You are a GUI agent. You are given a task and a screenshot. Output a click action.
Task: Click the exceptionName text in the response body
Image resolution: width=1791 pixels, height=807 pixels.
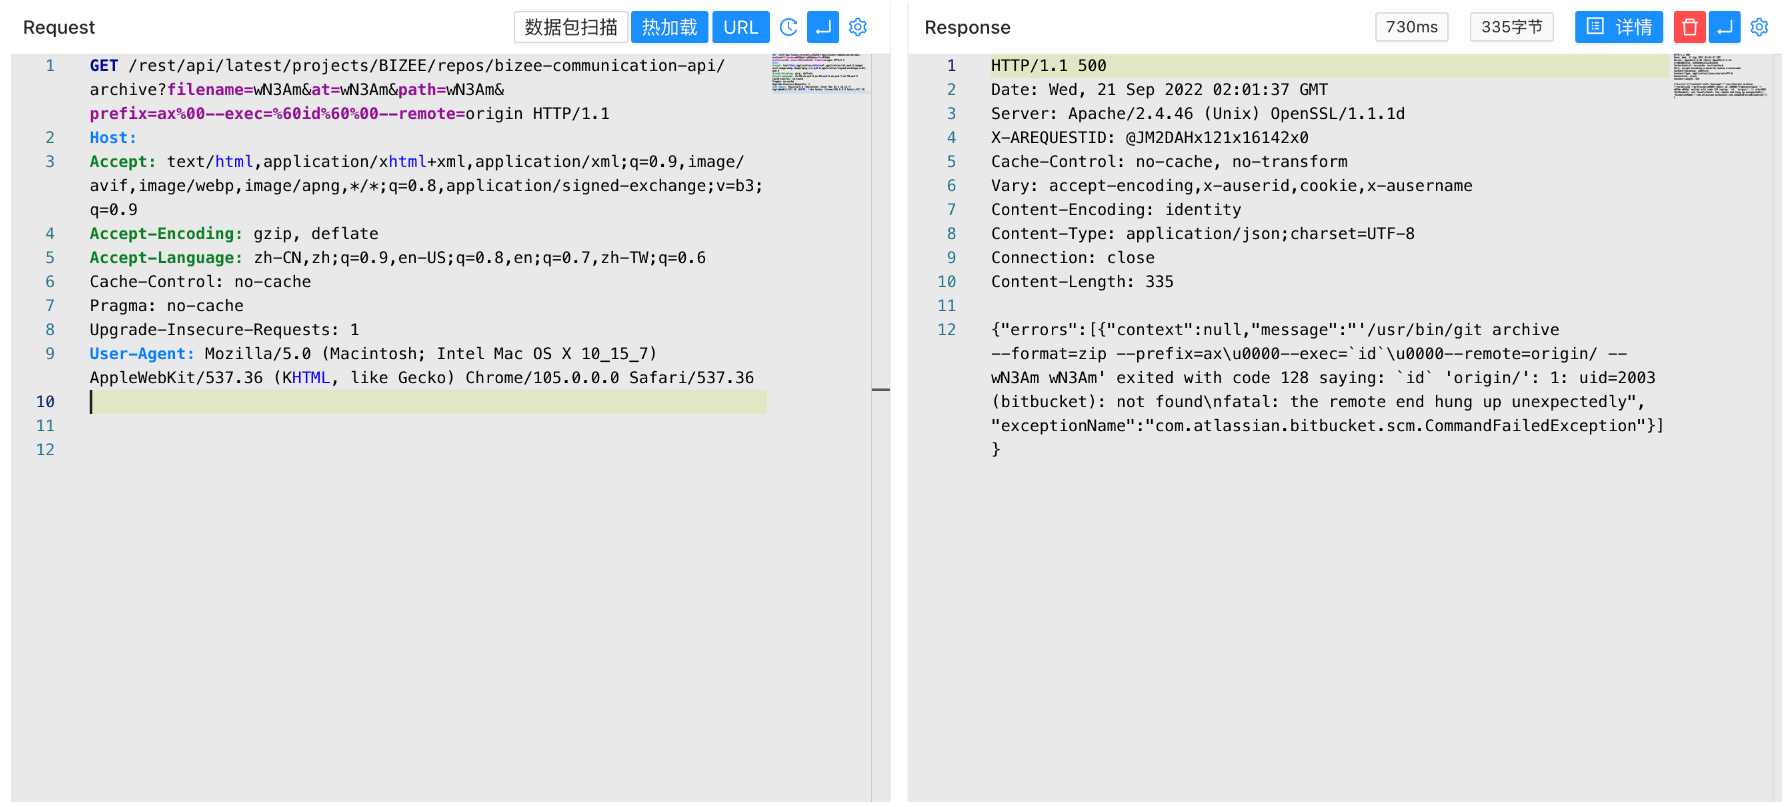[x=1062, y=426]
